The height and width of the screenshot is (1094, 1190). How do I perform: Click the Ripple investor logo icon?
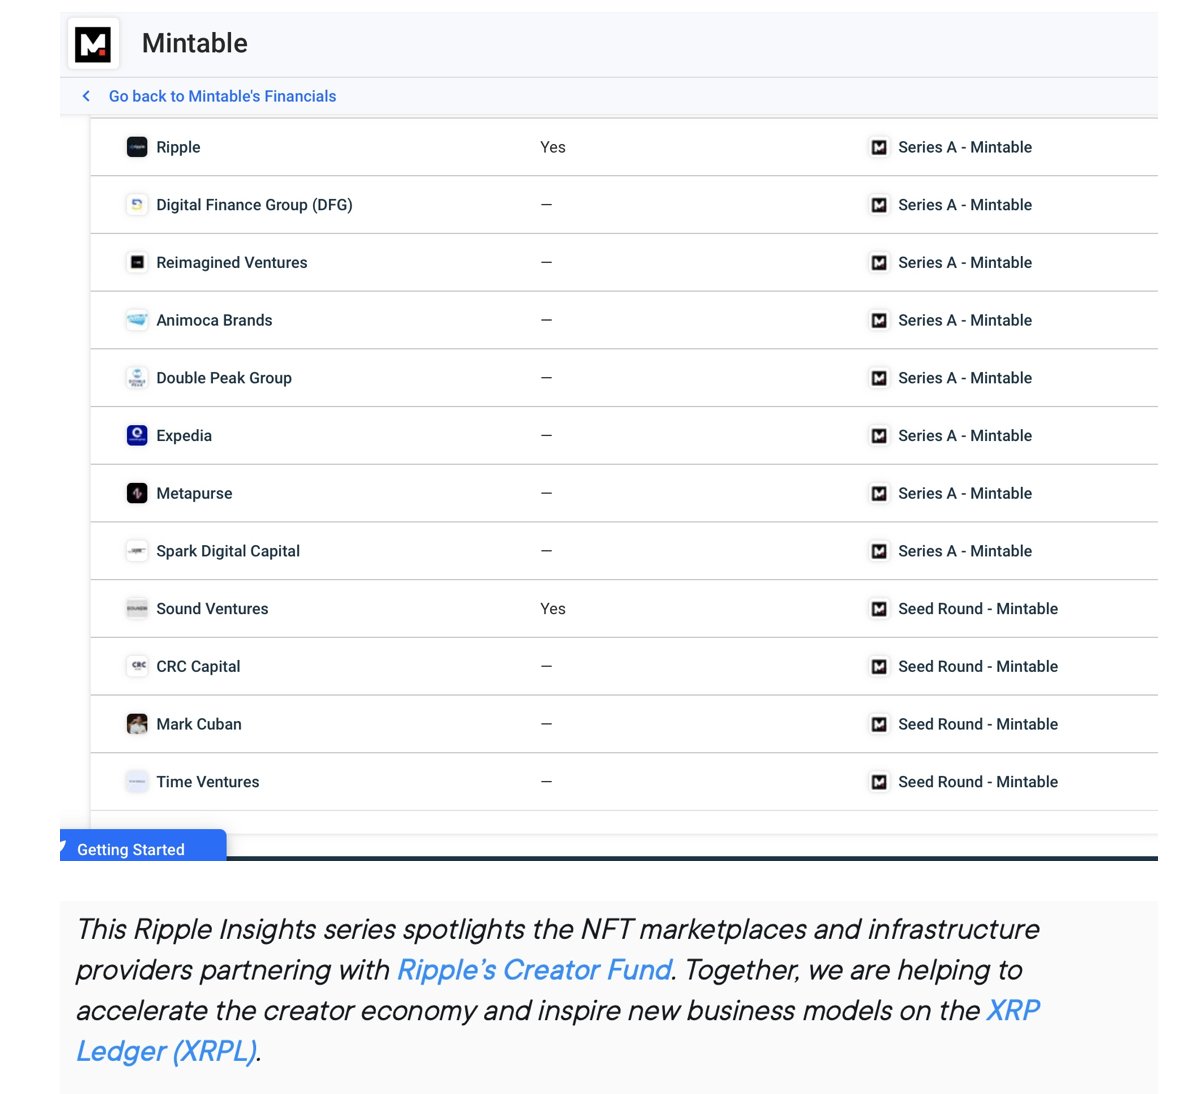(x=137, y=147)
